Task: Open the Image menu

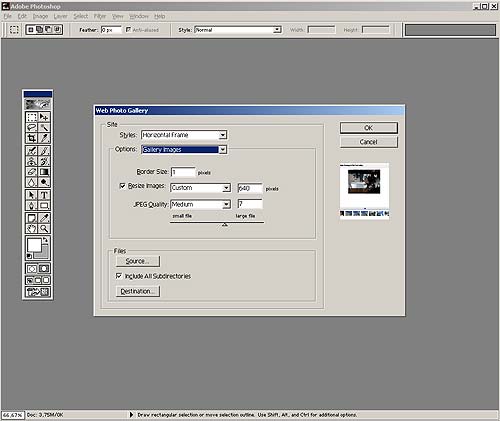Action: point(40,16)
